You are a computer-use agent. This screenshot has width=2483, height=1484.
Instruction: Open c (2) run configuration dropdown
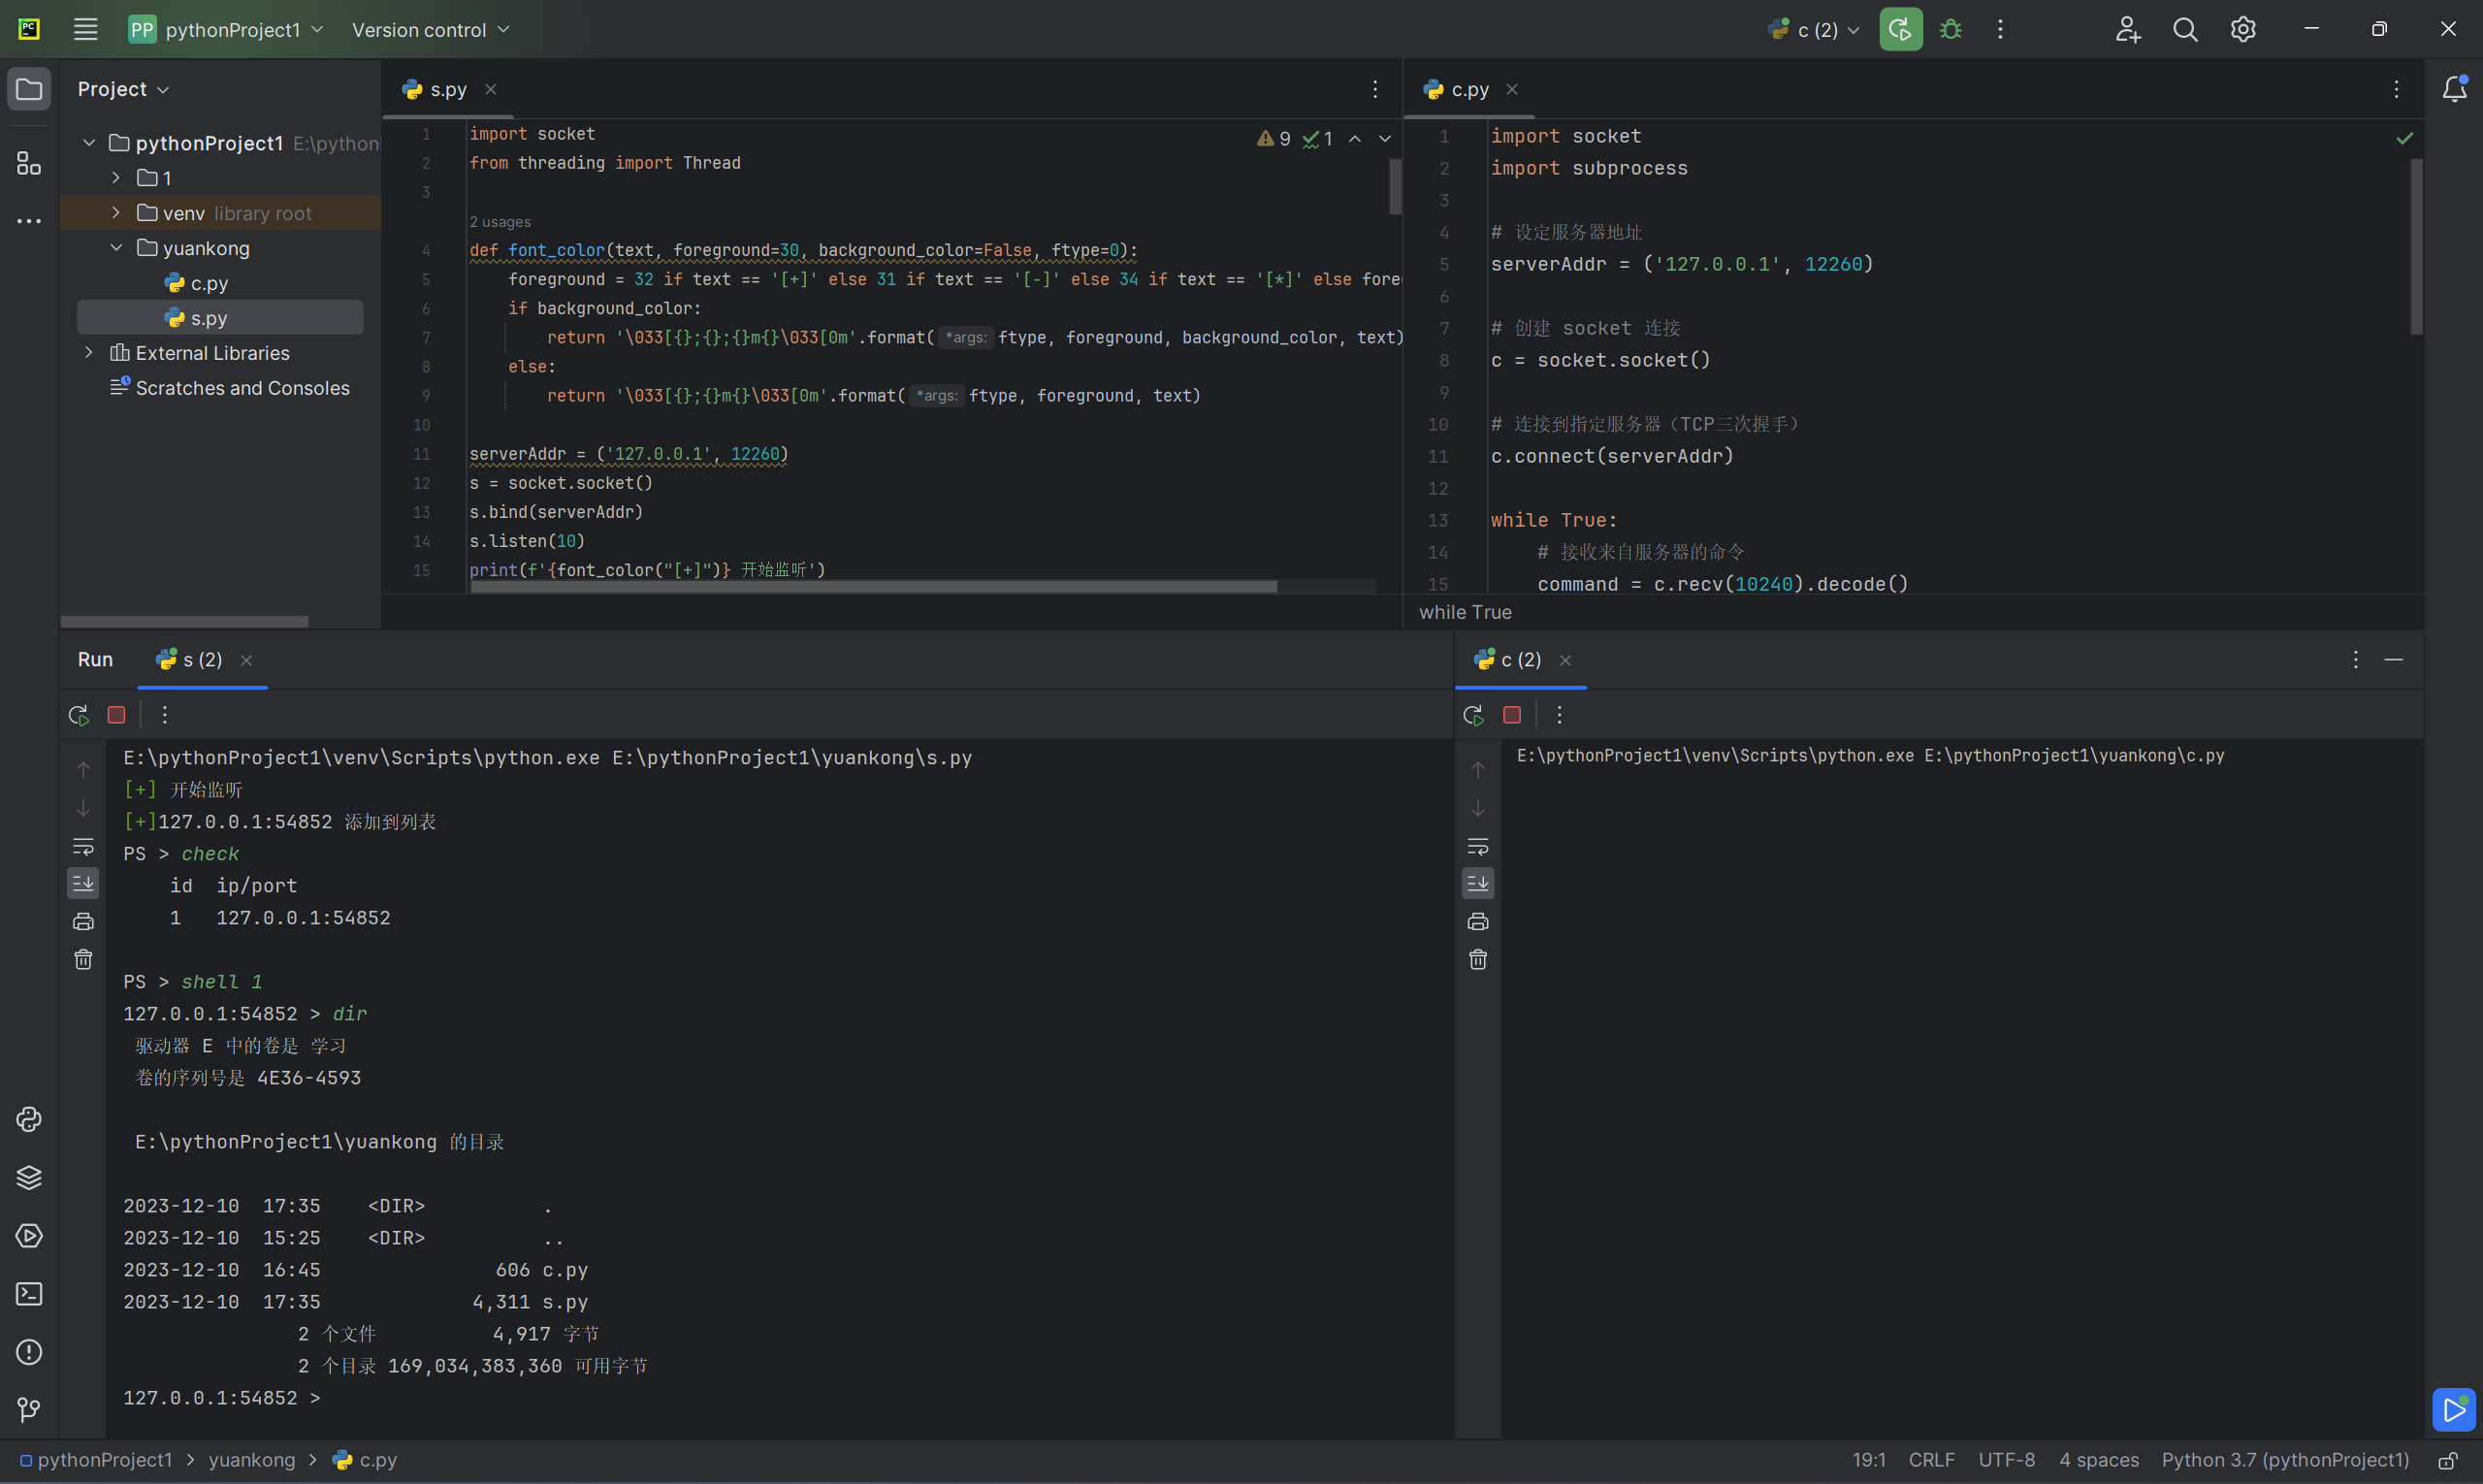[1814, 30]
